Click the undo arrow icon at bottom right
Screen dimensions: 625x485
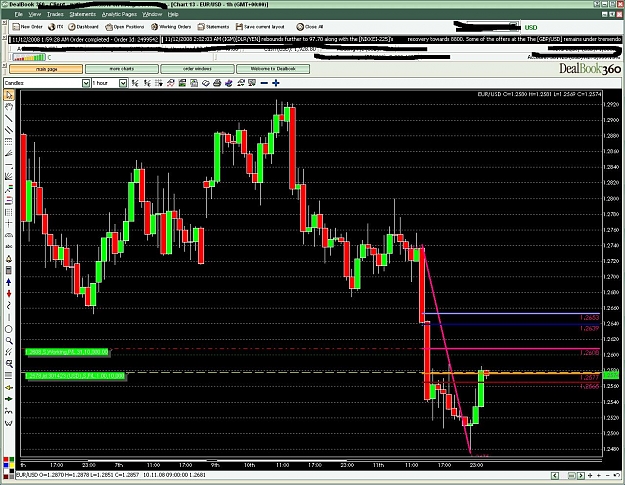tap(617, 475)
